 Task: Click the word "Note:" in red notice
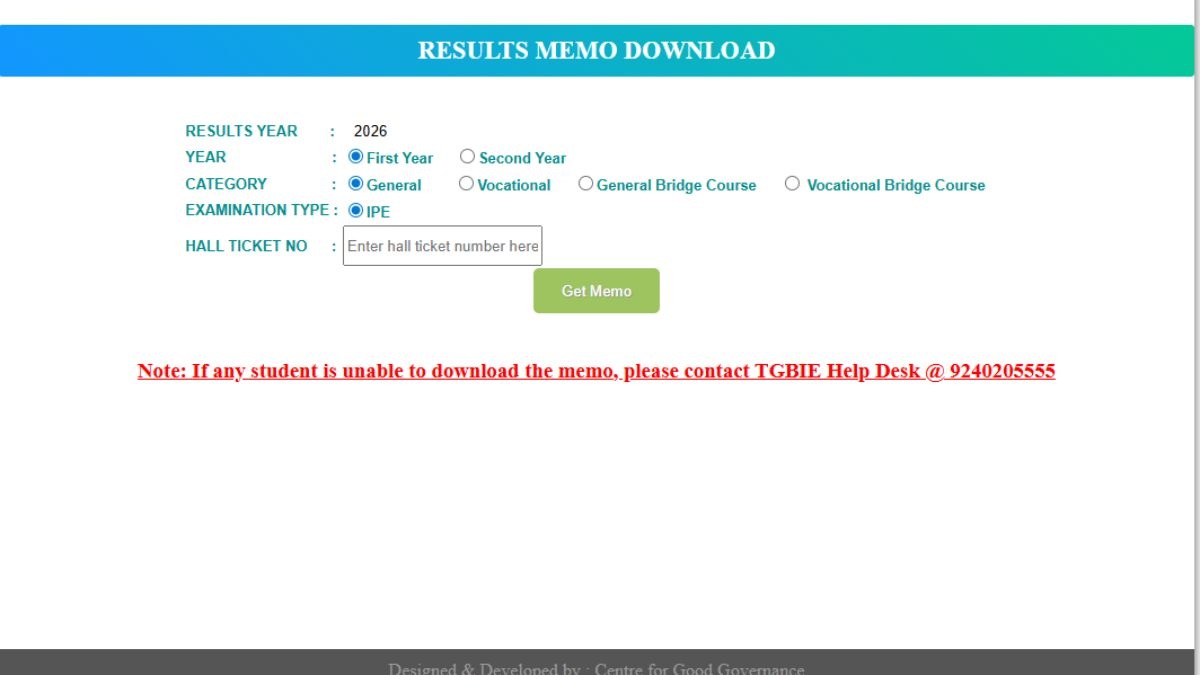click(x=162, y=371)
